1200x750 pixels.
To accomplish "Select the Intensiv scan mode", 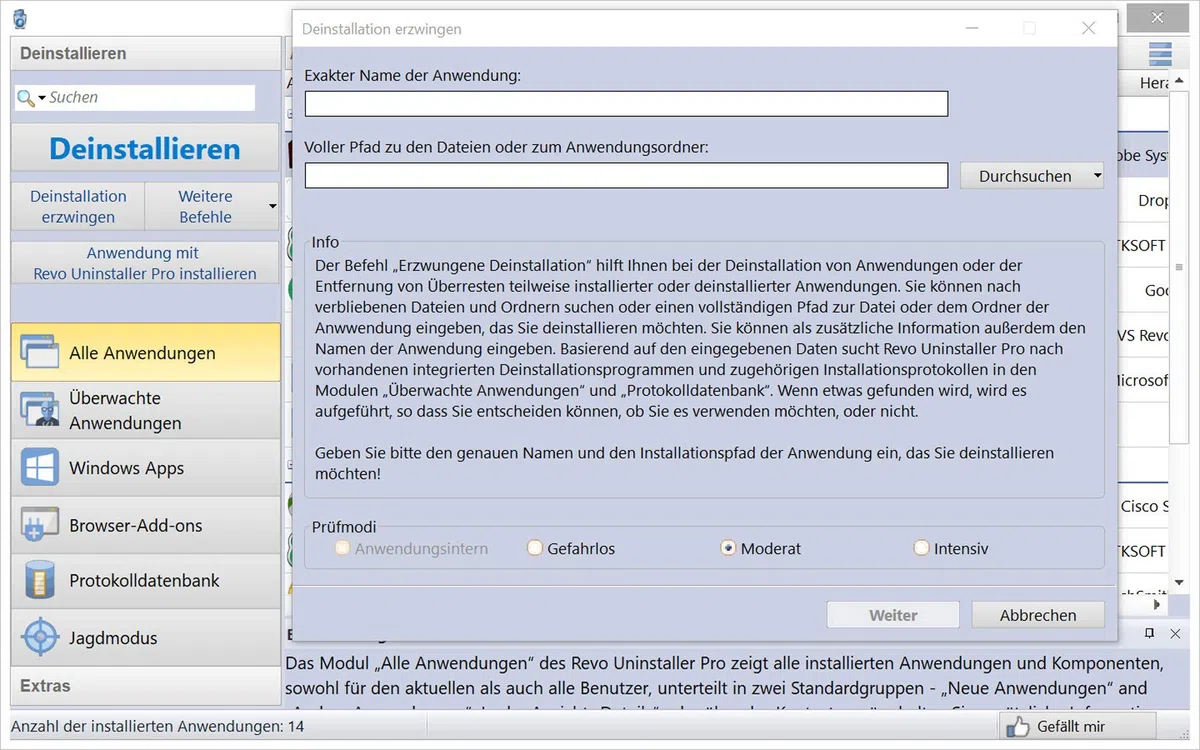I will coord(921,548).
